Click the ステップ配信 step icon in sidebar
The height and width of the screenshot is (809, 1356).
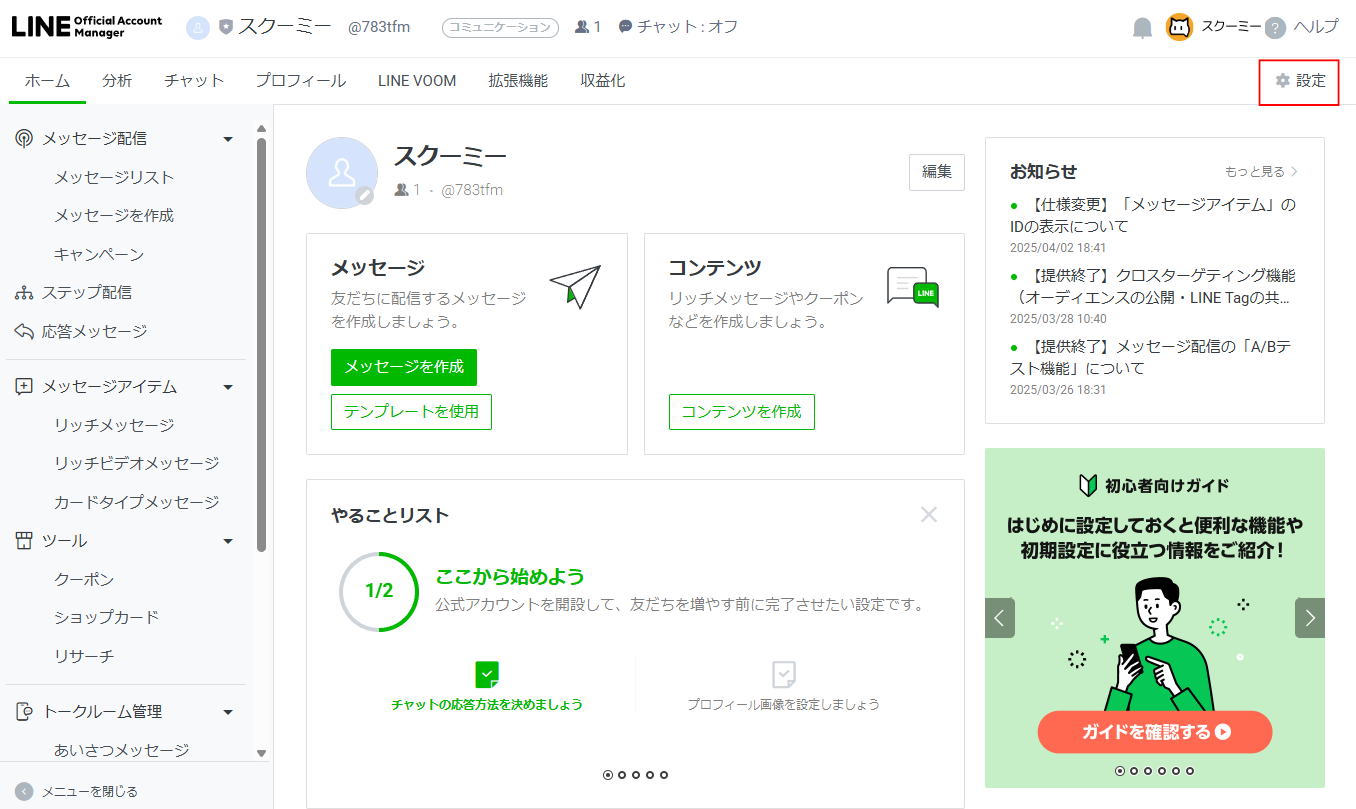24,293
